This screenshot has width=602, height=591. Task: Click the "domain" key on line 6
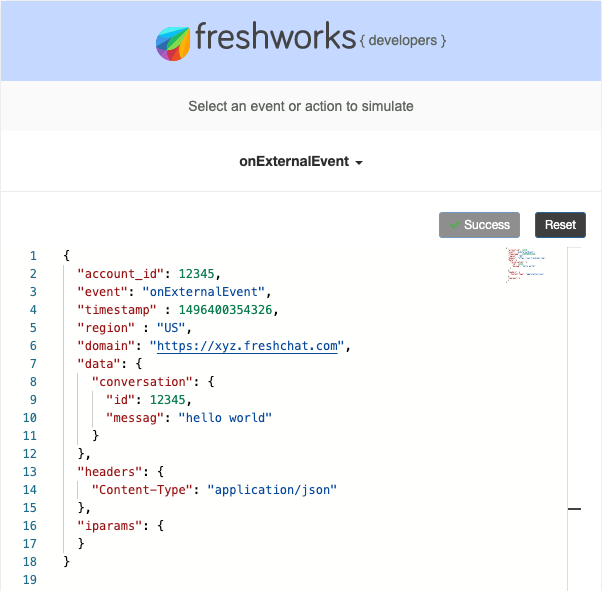coord(106,346)
